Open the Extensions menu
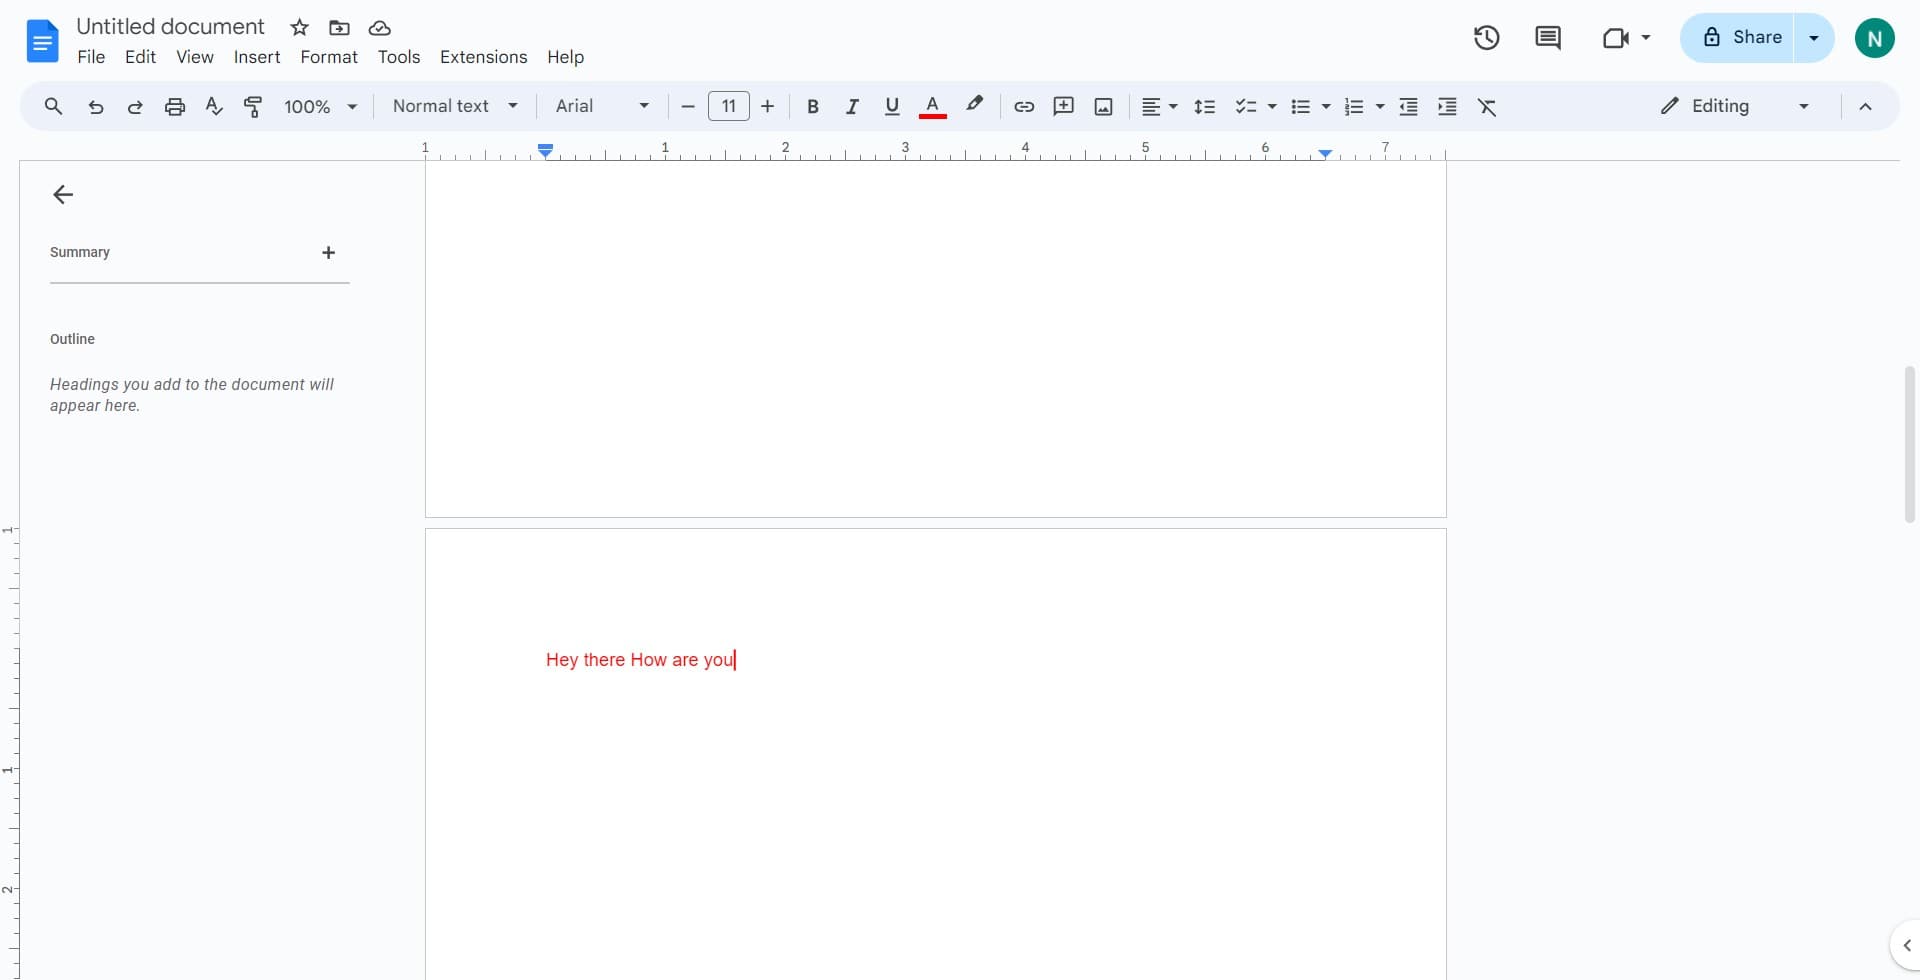1920x980 pixels. click(x=483, y=57)
